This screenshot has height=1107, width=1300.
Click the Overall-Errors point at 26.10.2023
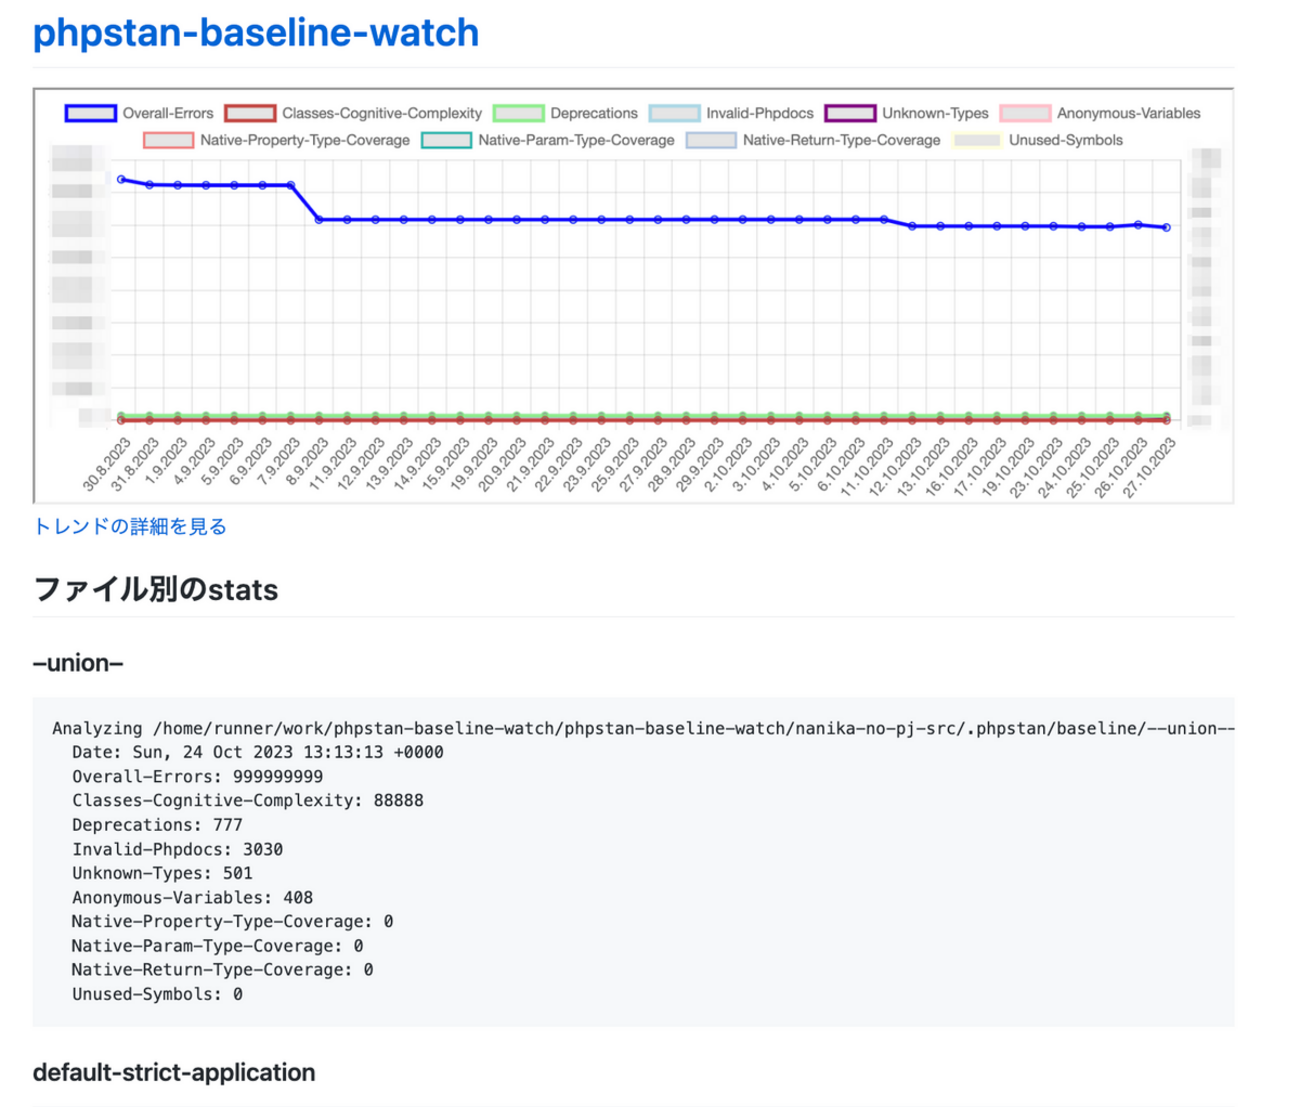pyautogui.click(x=1138, y=225)
